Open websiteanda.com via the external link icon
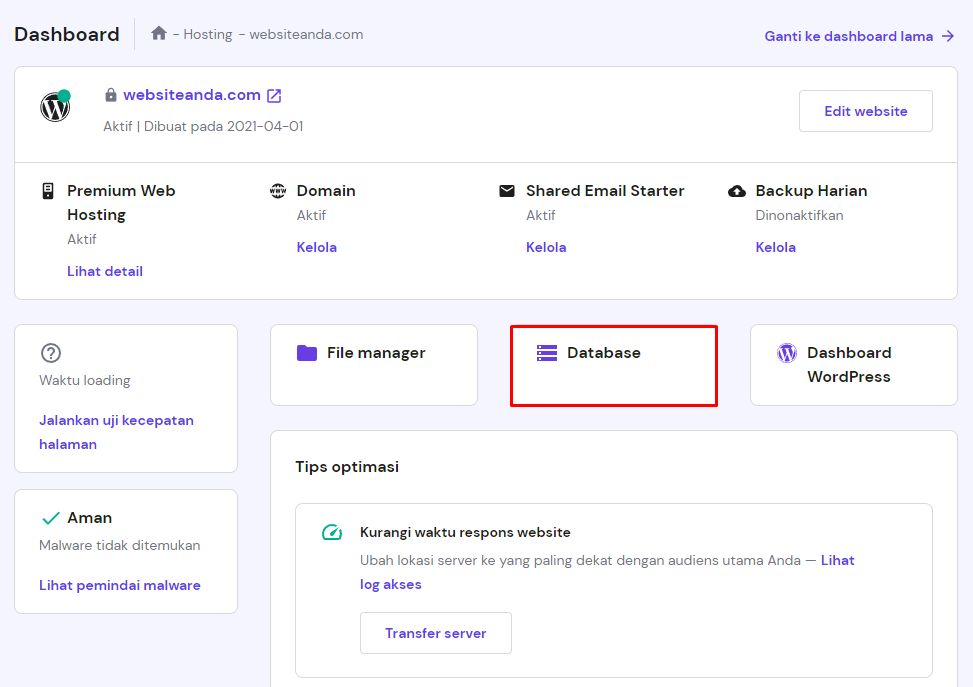973x687 pixels. 273,95
